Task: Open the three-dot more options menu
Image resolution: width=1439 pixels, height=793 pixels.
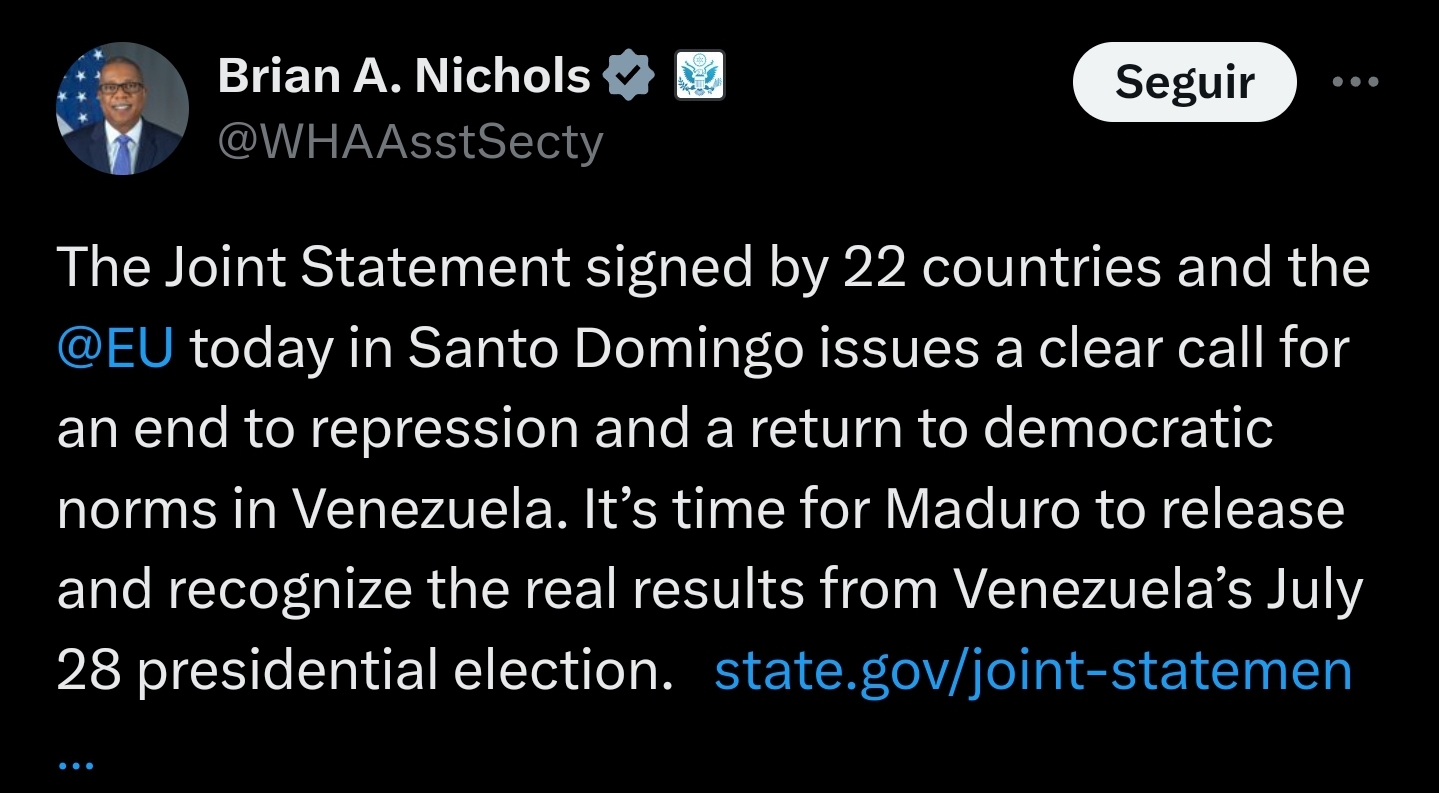Action: pos(1356,82)
